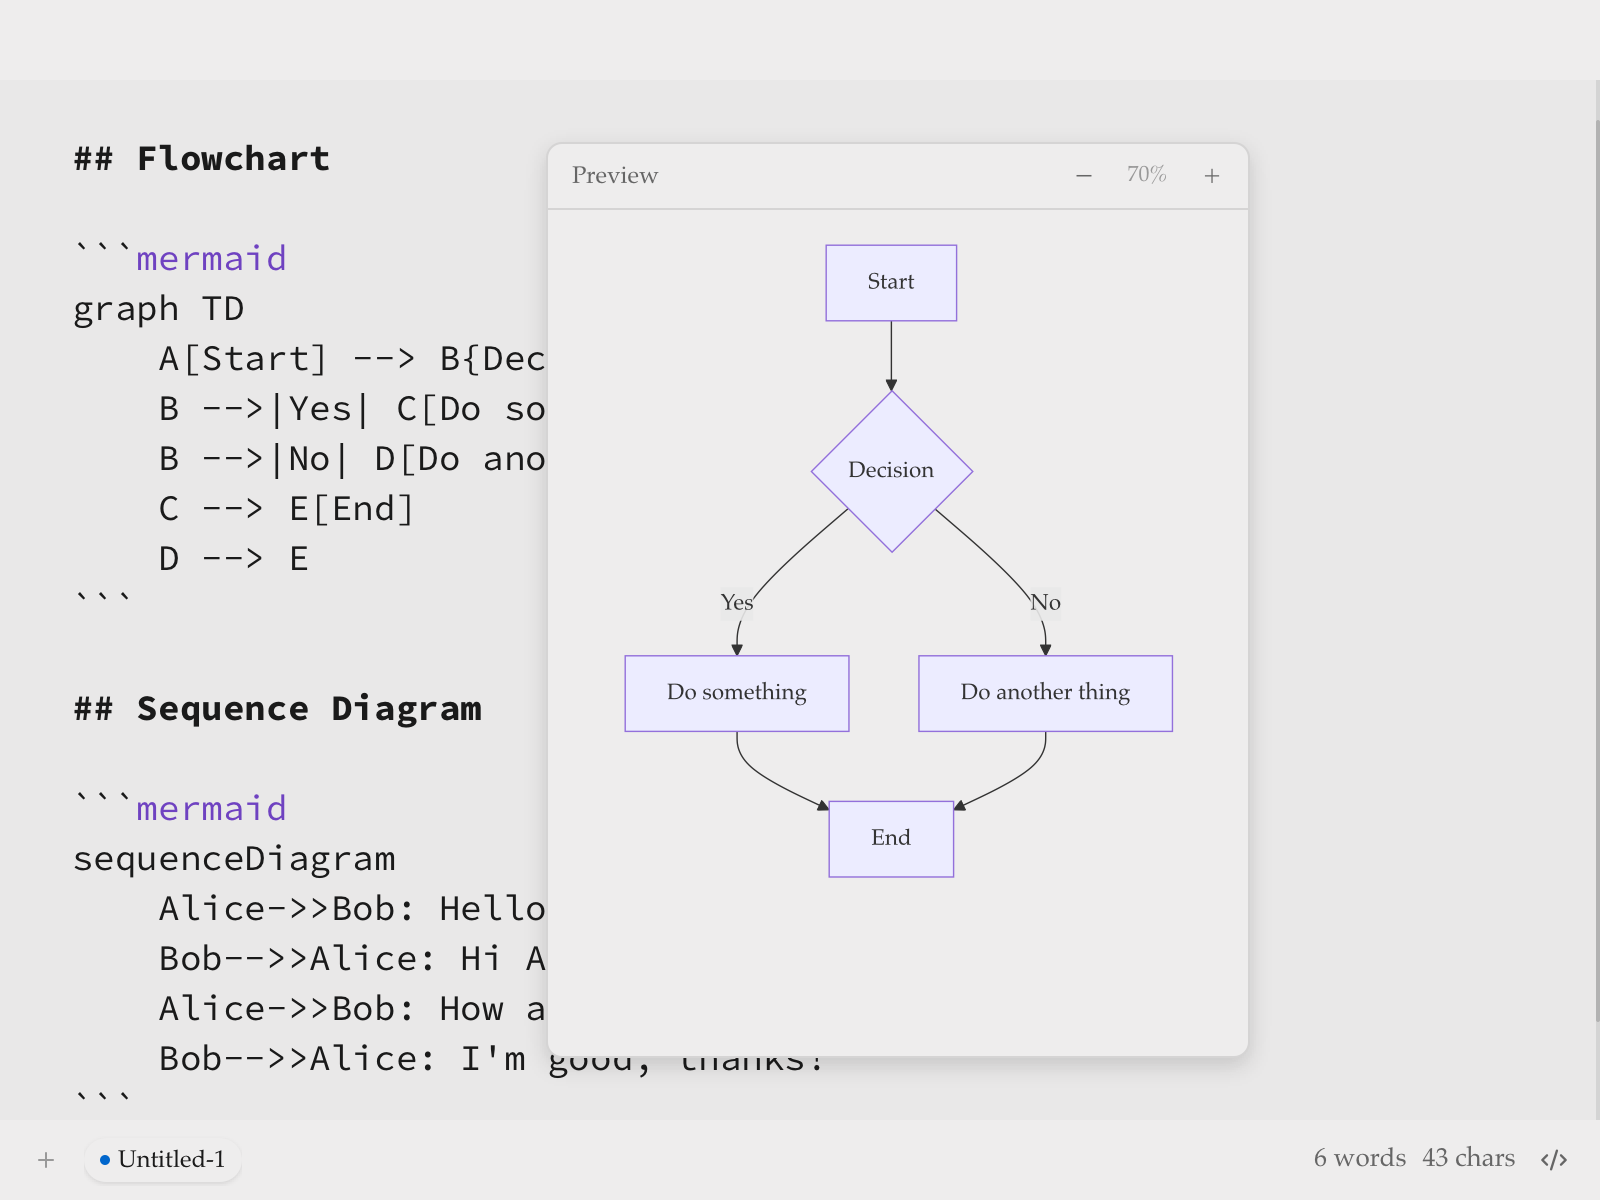Toggle the Preview panel visibility
The width and height of the screenshot is (1600, 1200).
pyautogui.click(x=614, y=175)
